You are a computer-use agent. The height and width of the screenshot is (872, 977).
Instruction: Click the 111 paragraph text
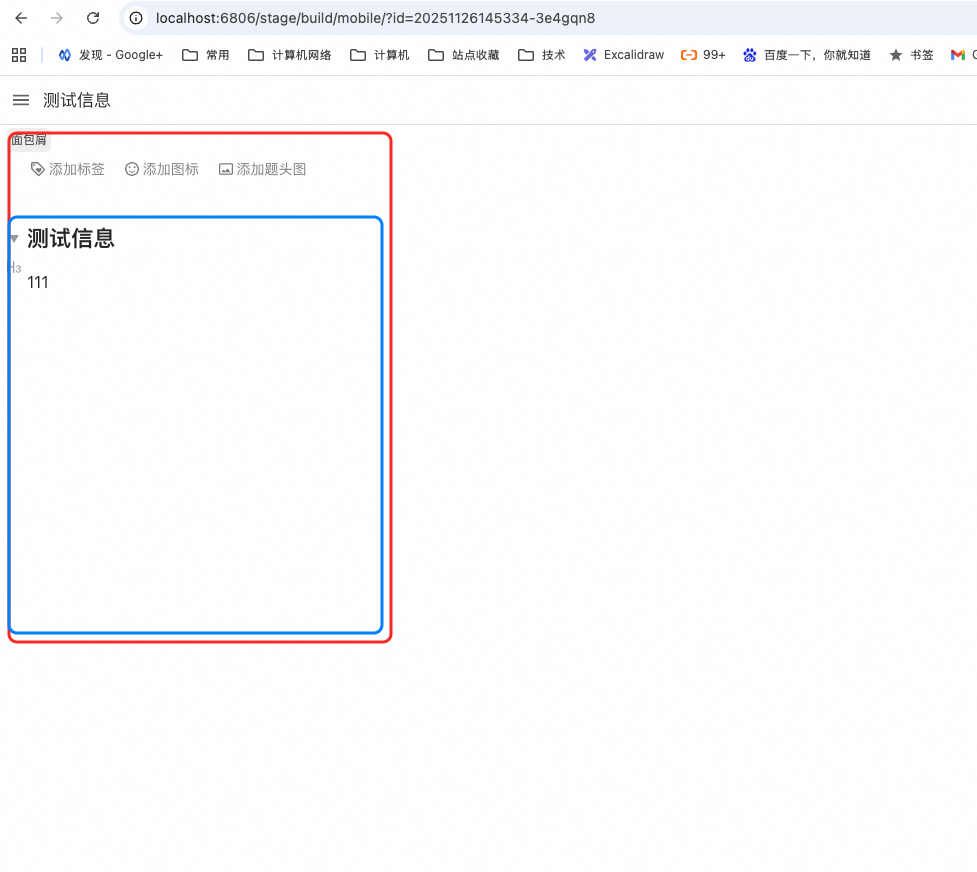[37, 282]
